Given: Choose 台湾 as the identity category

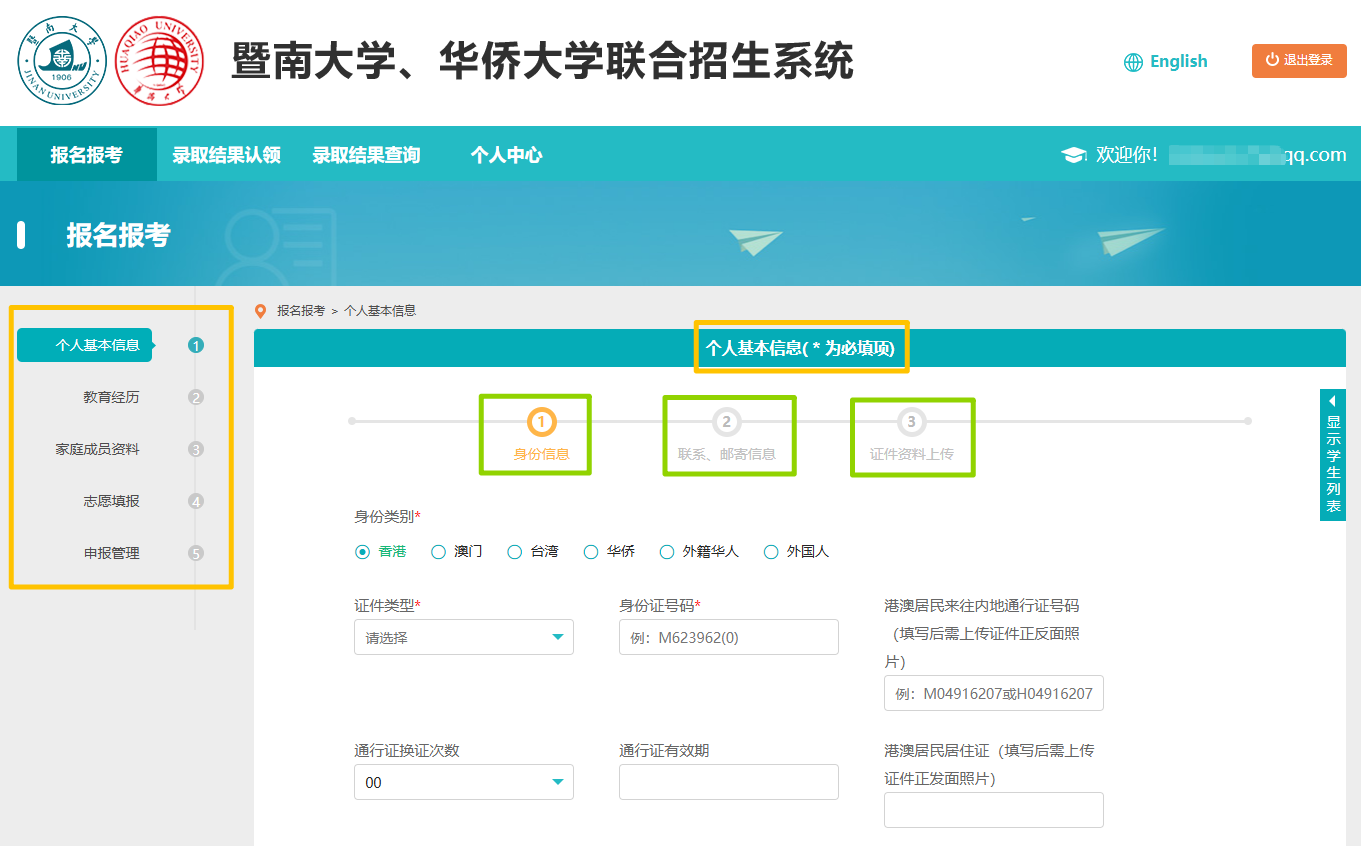Looking at the screenshot, I should 514,551.
